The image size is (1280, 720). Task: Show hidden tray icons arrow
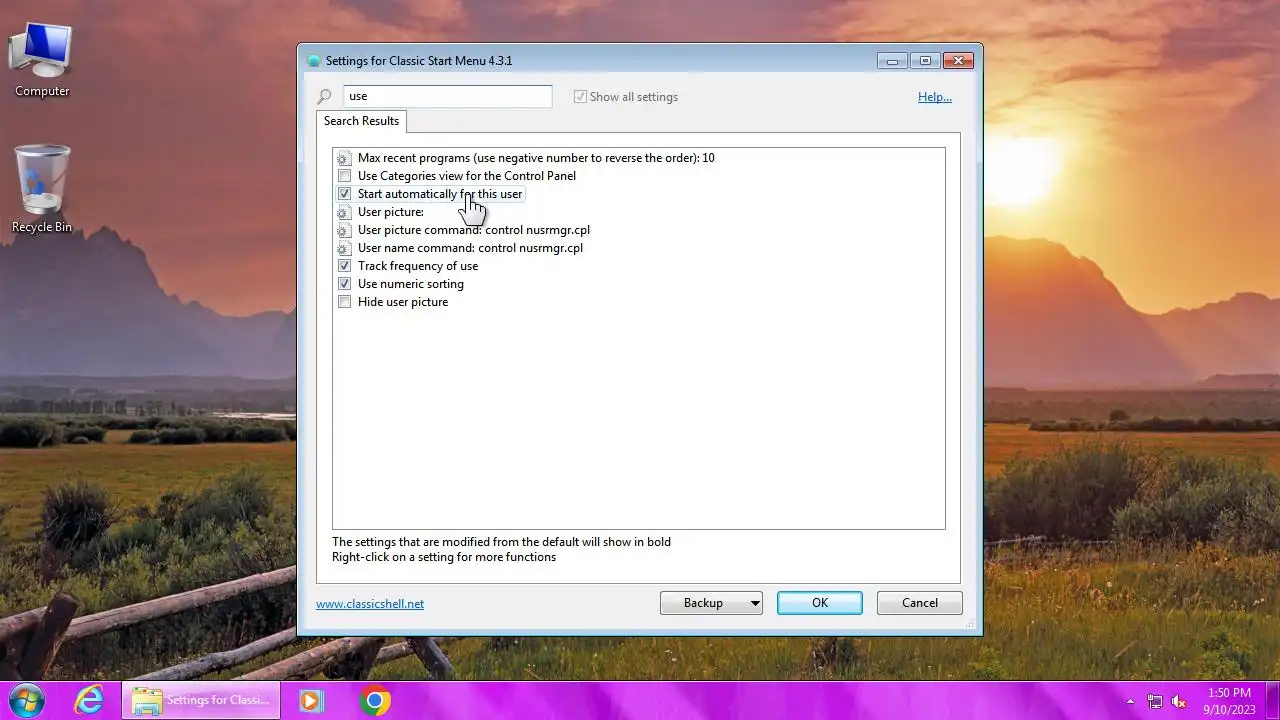pyautogui.click(x=1131, y=701)
